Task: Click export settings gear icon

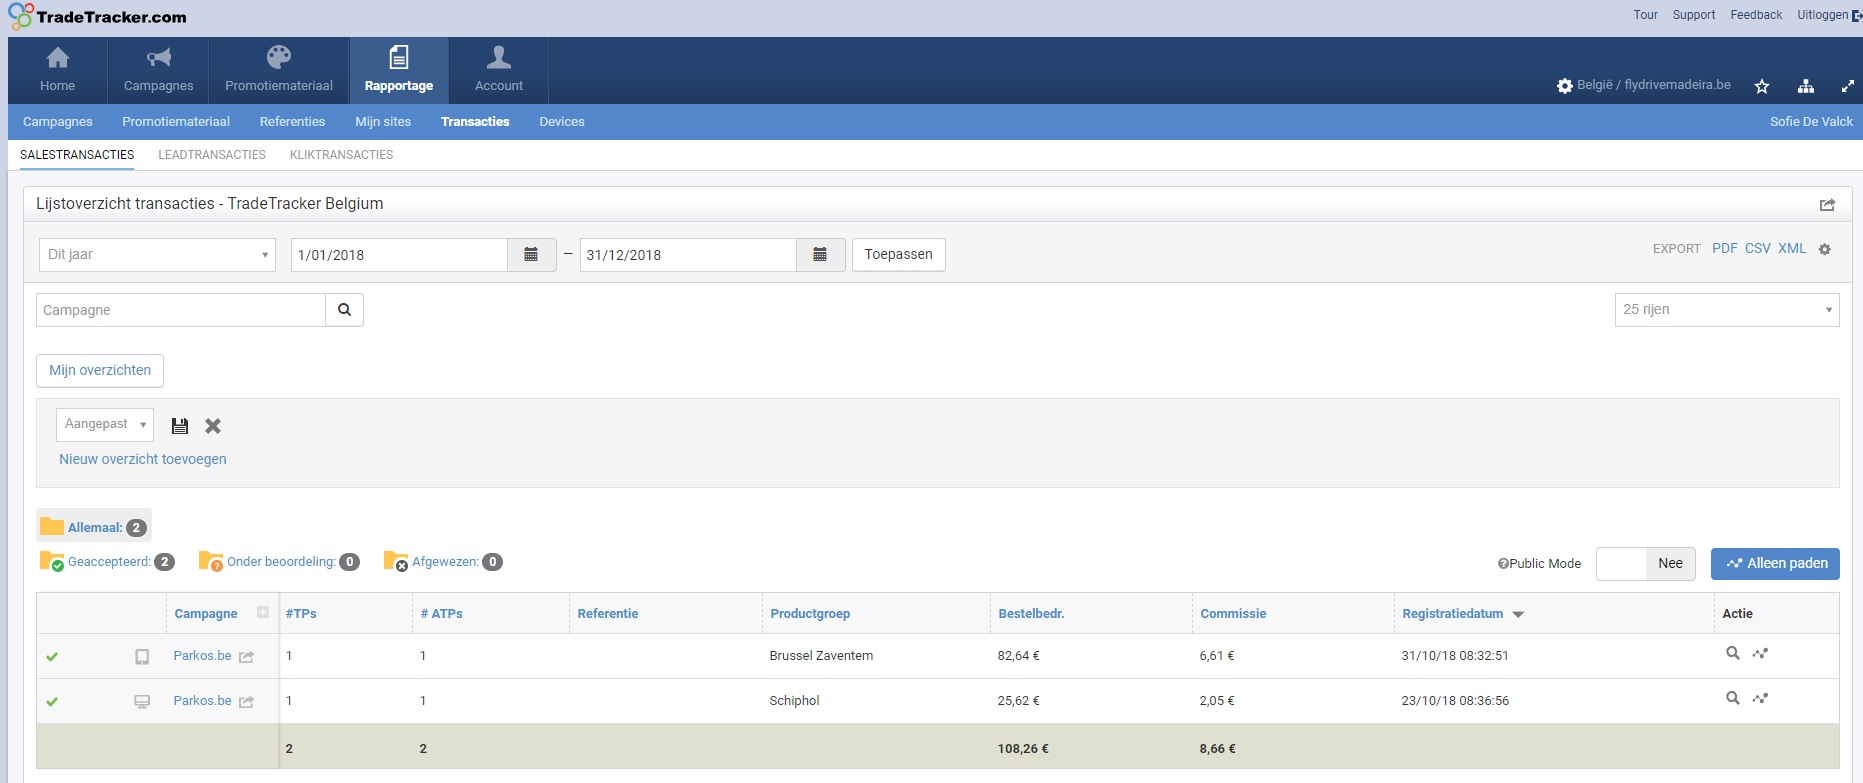Action: coord(1825,249)
